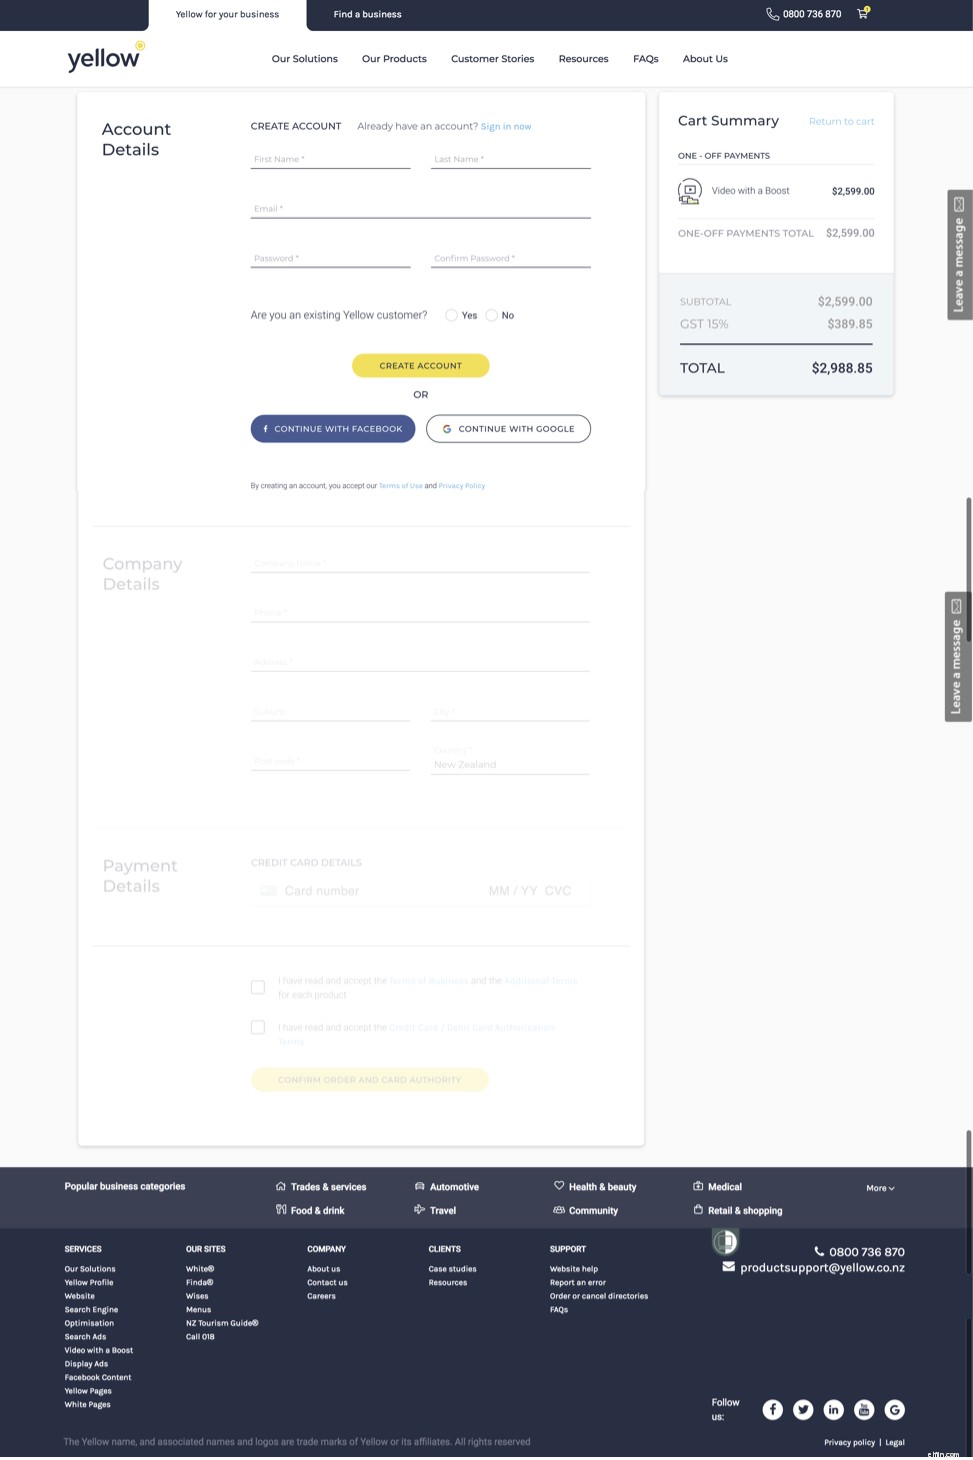Click the Continue with Google button
The height and width of the screenshot is (1460, 973).
[x=507, y=428]
